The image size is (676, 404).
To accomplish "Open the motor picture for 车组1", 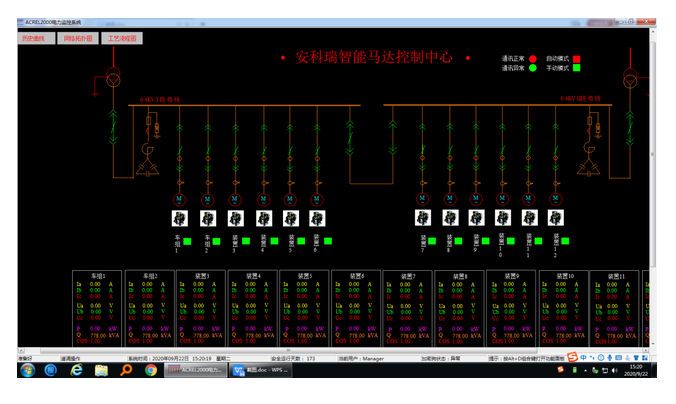I will [180, 219].
